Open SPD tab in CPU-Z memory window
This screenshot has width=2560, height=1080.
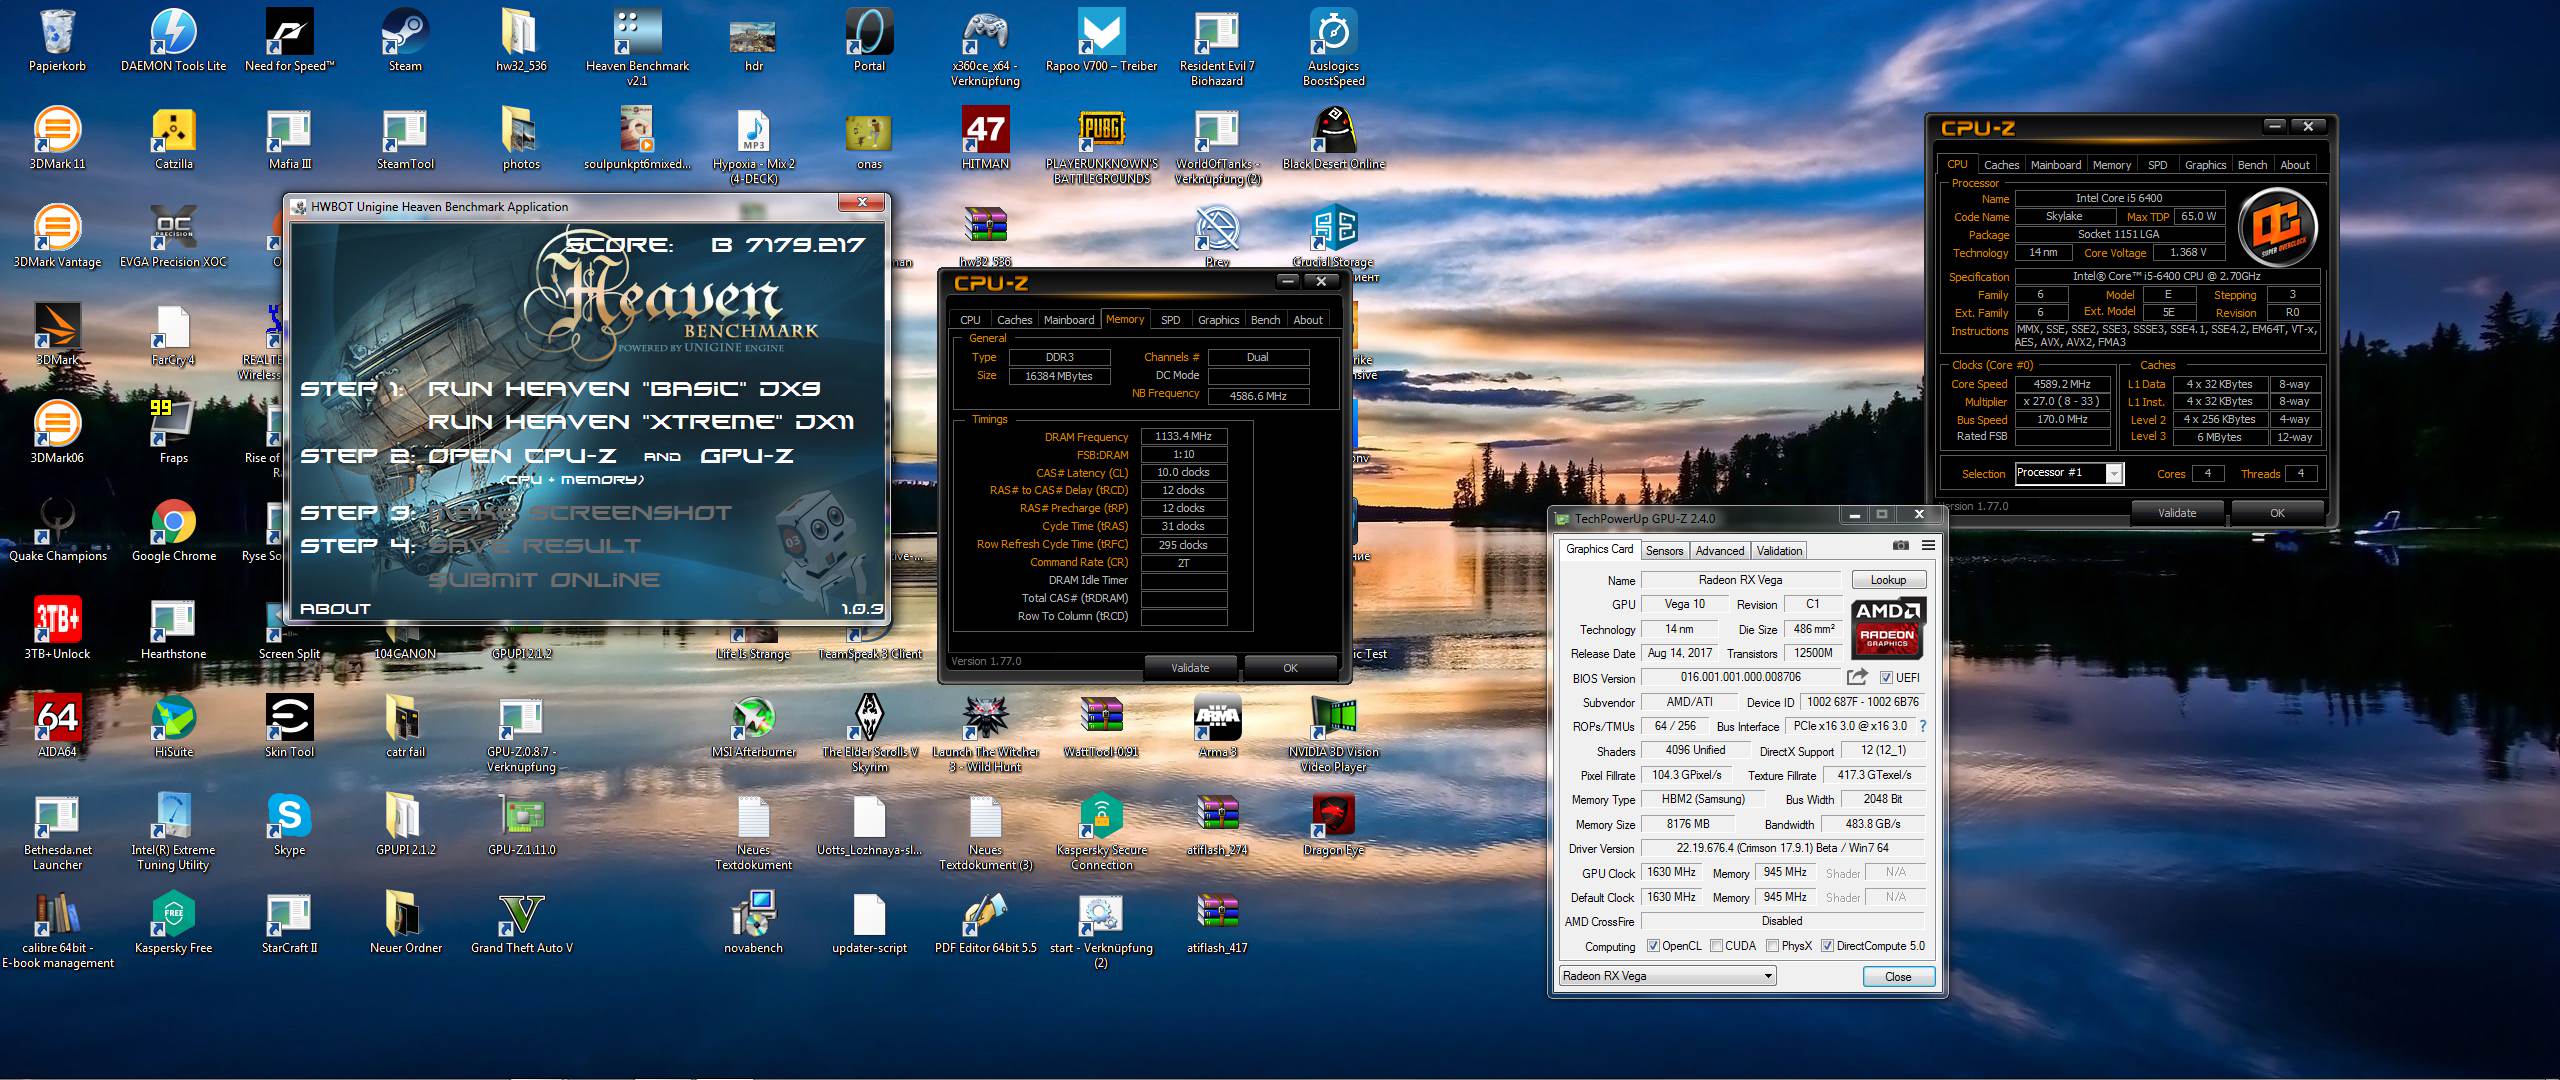1170,320
